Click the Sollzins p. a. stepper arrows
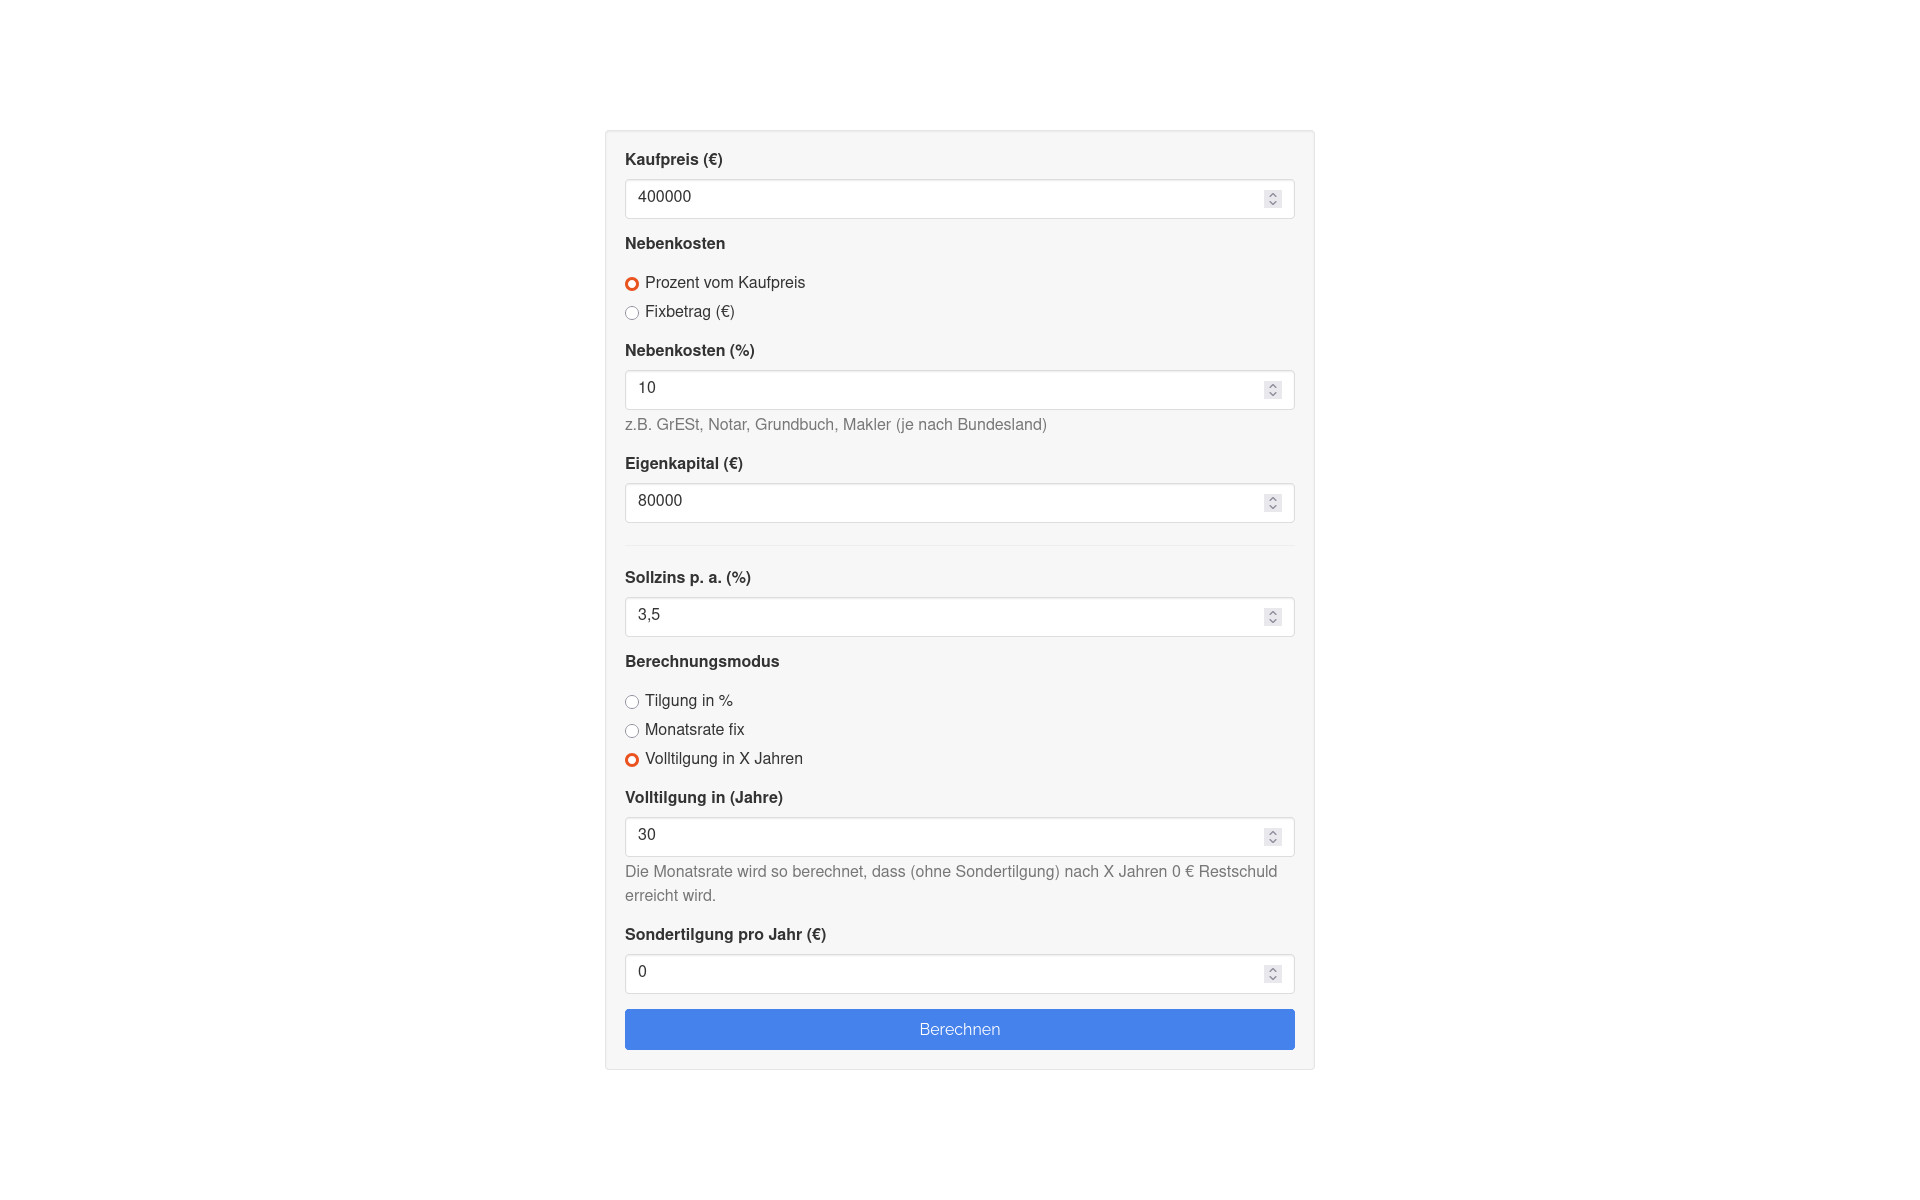This screenshot has width=1920, height=1200. pyautogui.click(x=1272, y=617)
